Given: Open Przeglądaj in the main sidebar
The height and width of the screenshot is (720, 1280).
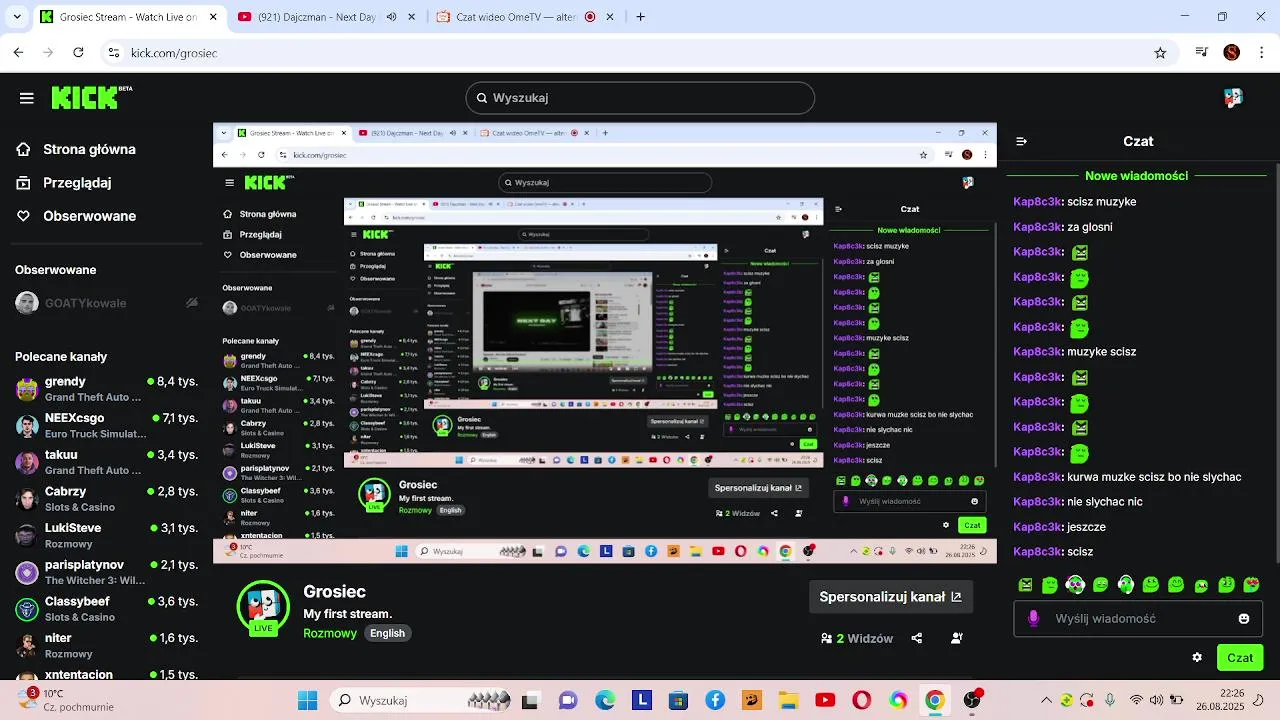Looking at the screenshot, I should pos(64,183).
